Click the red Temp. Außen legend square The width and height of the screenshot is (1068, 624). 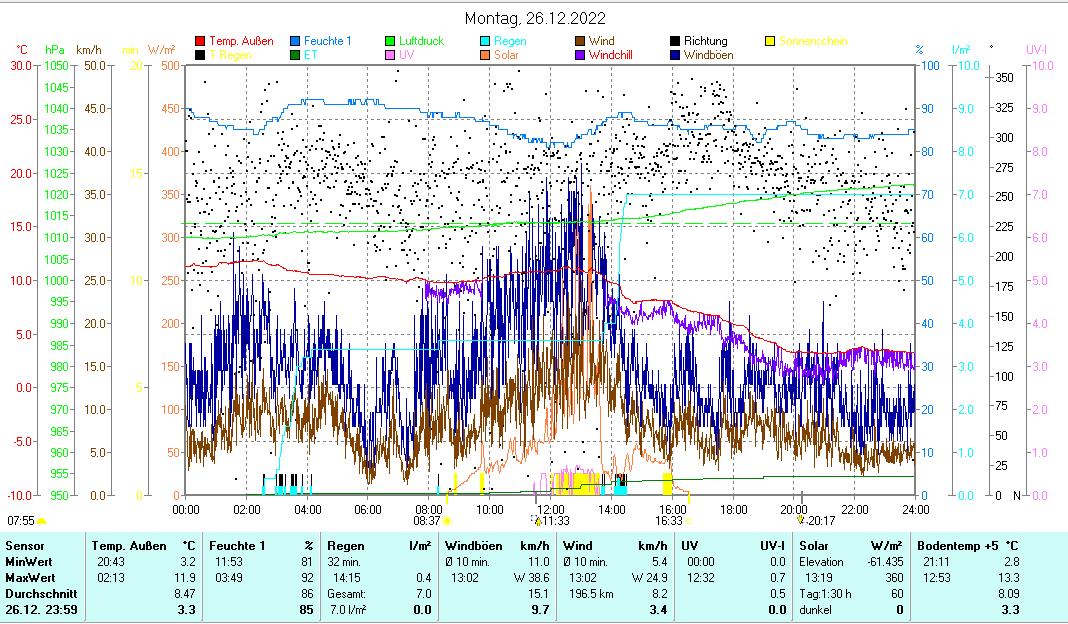(x=201, y=41)
